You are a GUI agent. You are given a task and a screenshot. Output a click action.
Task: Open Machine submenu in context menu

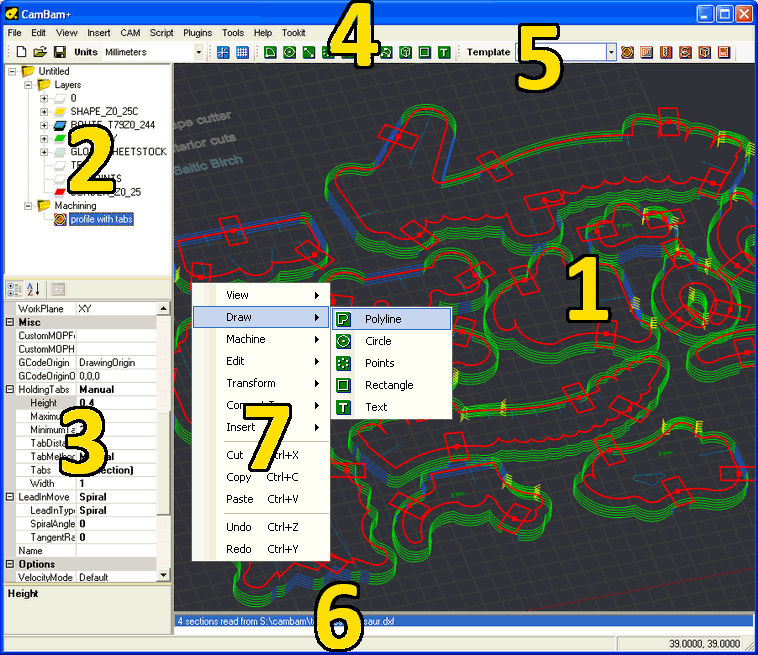261,339
